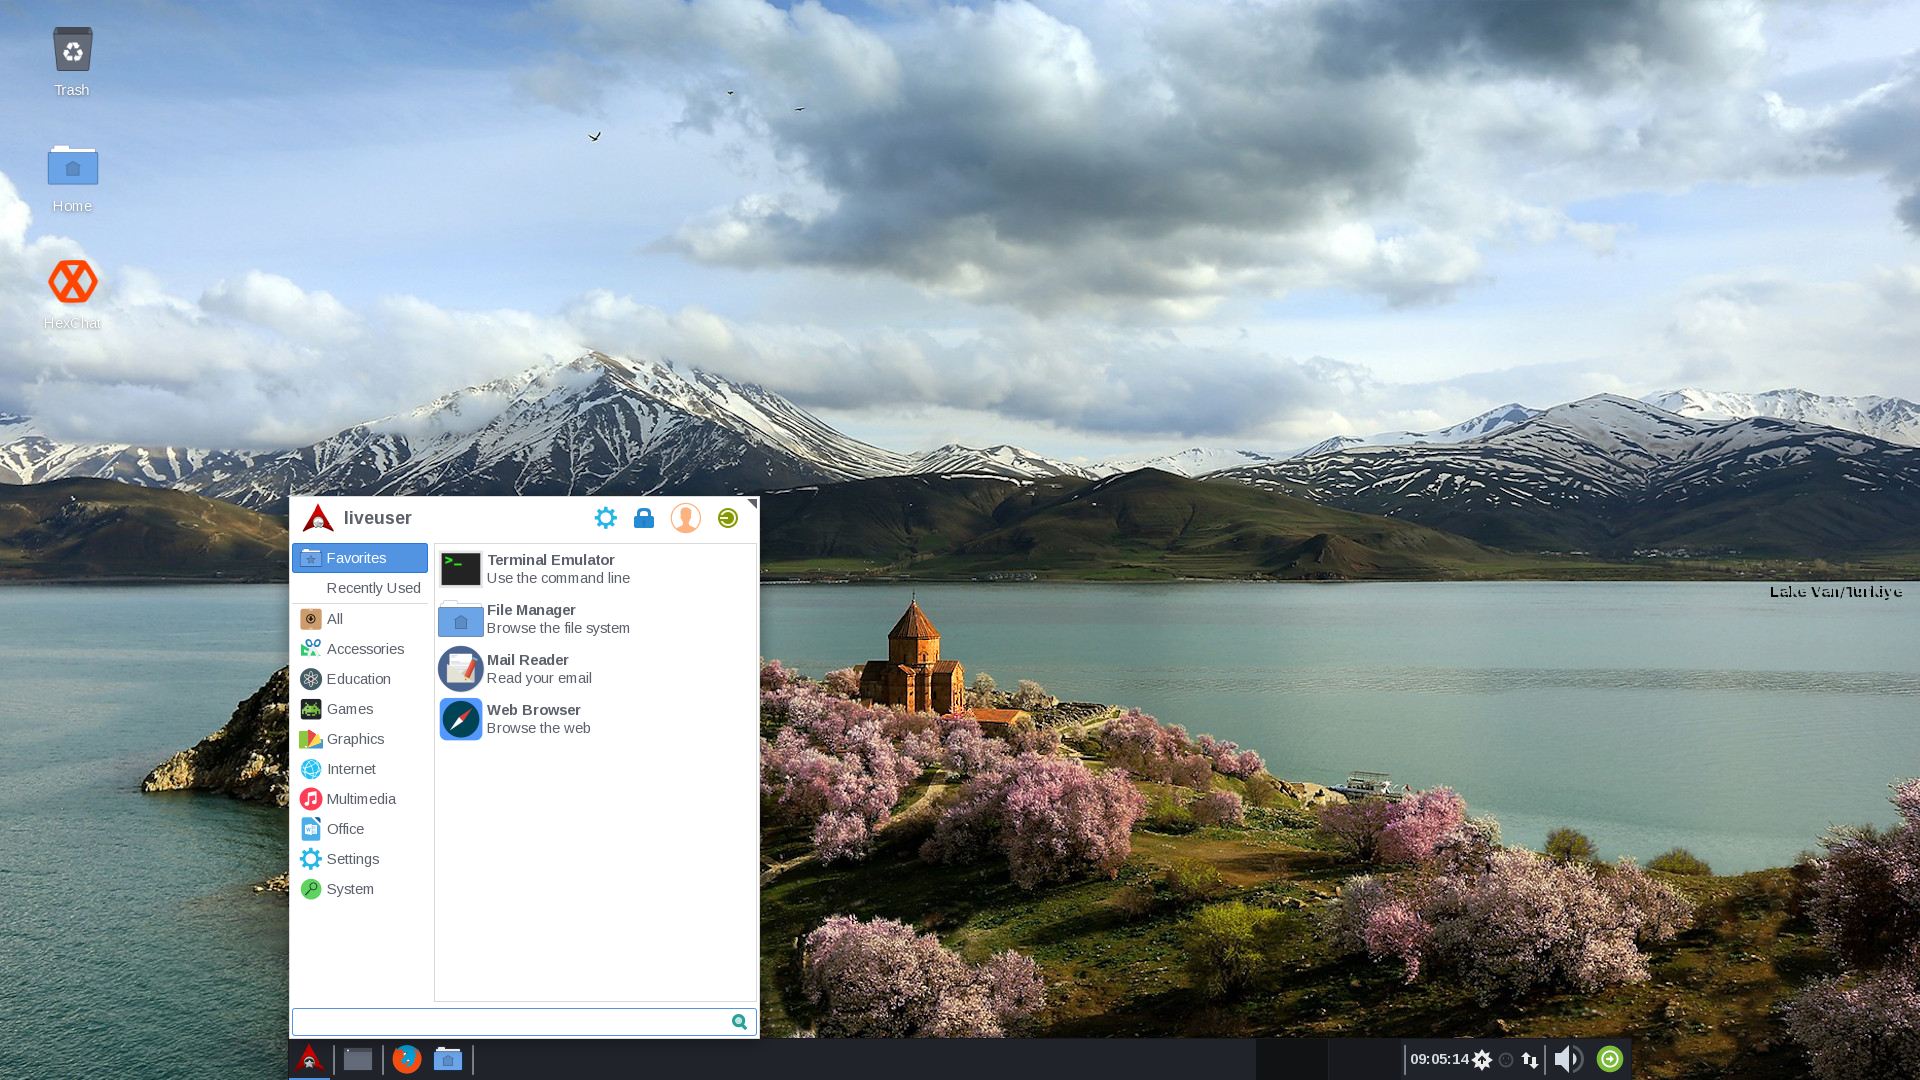Screen dimensions: 1920x1080
Task: Open Mail Reader from Favorites
Action: tap(596, 669)
